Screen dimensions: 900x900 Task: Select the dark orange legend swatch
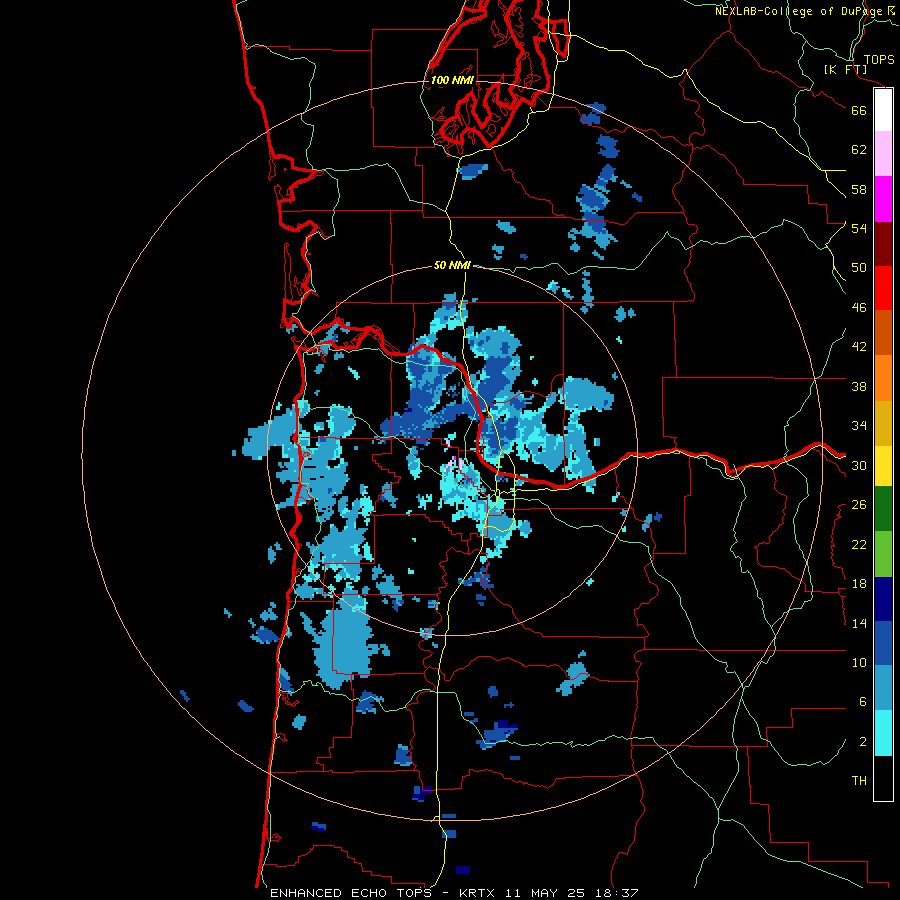pos(883,332)
